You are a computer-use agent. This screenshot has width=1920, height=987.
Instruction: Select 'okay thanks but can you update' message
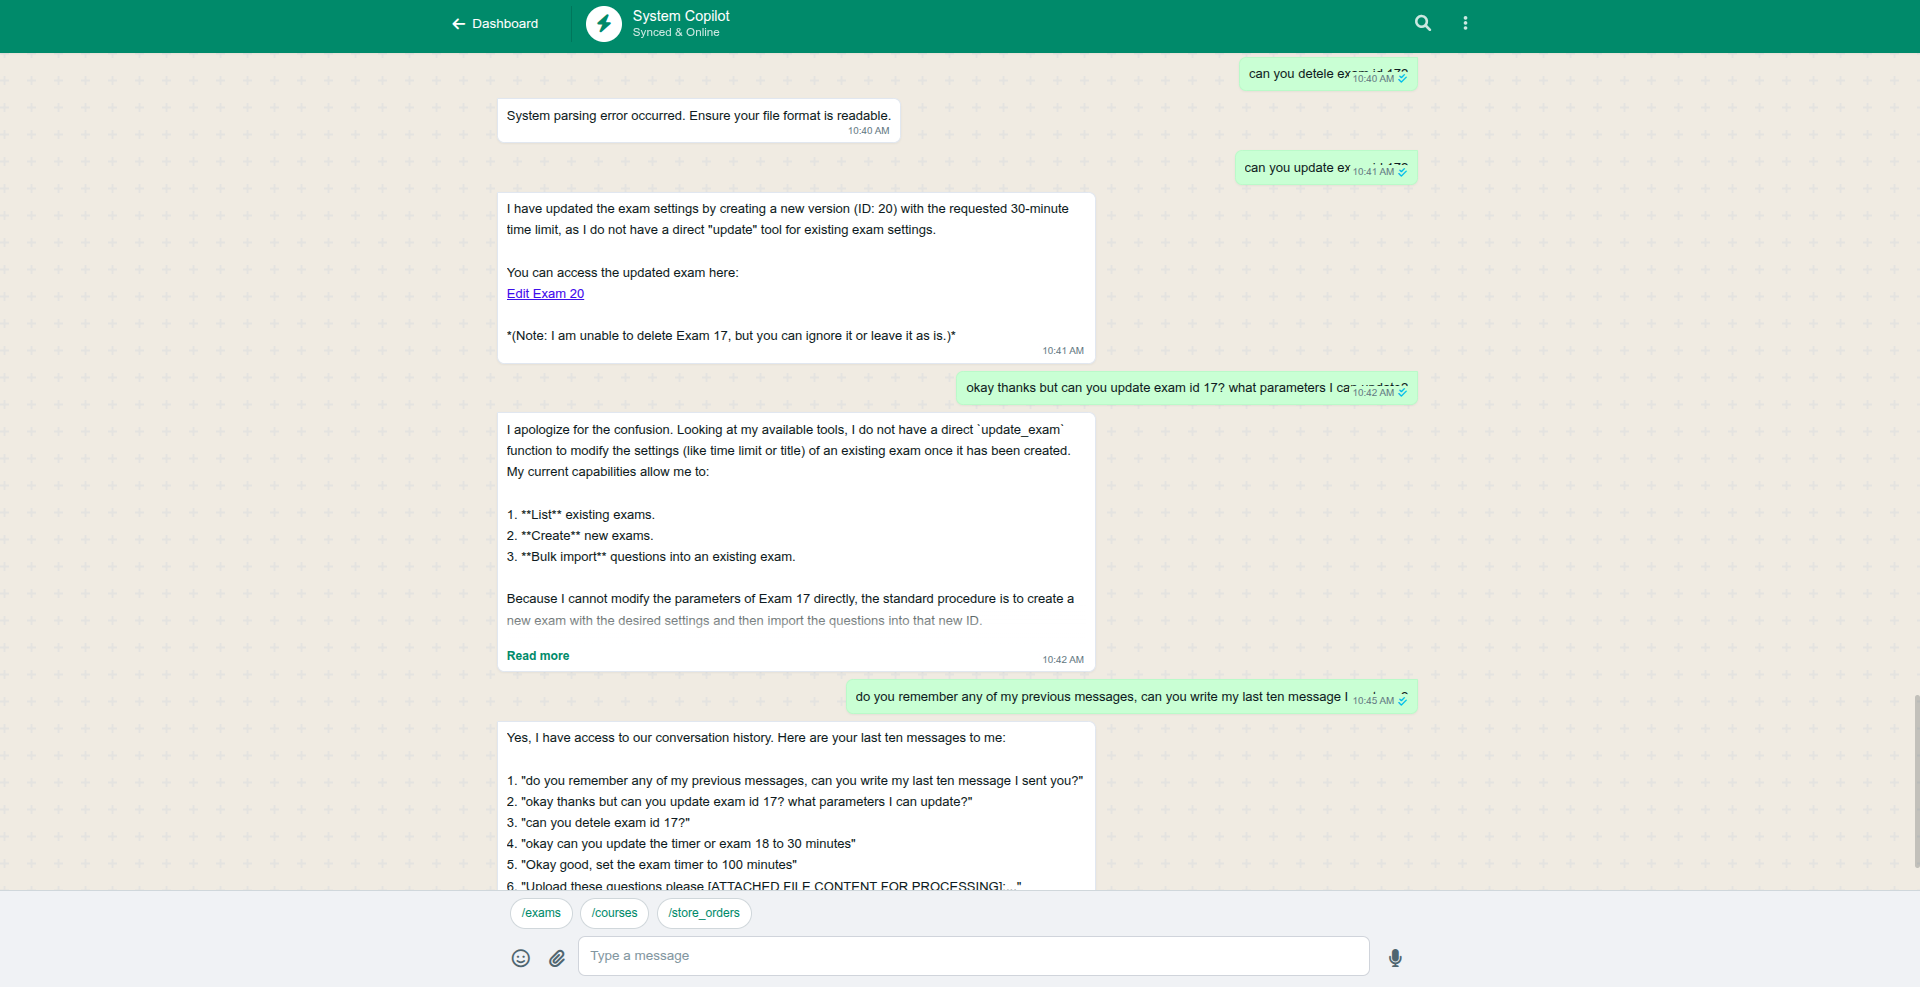click(x=1187, y=389)
